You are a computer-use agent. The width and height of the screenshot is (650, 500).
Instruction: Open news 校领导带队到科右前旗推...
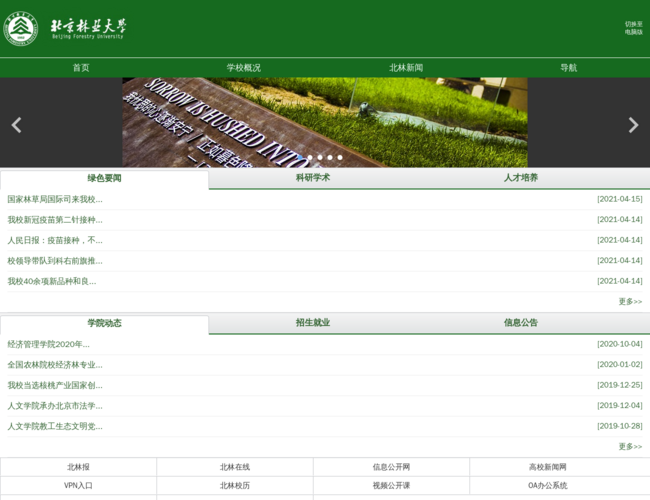55,261
